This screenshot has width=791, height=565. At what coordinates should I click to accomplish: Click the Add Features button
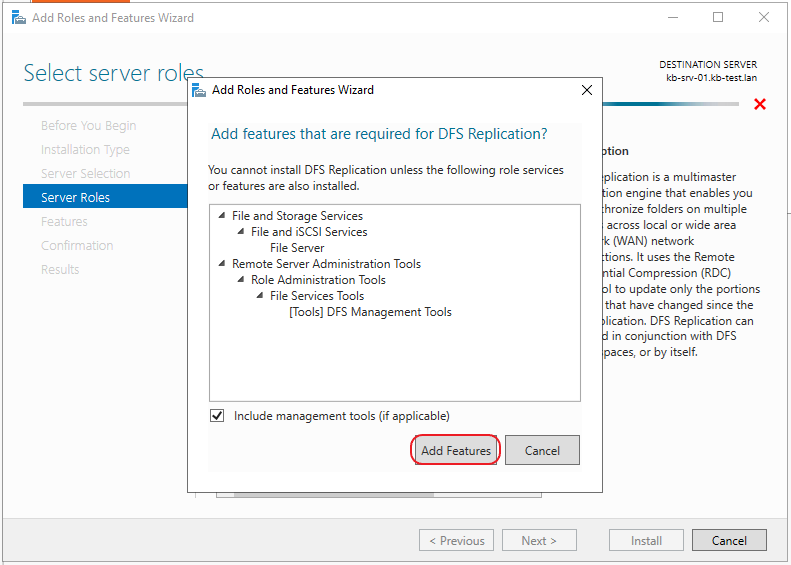[456, 450]
